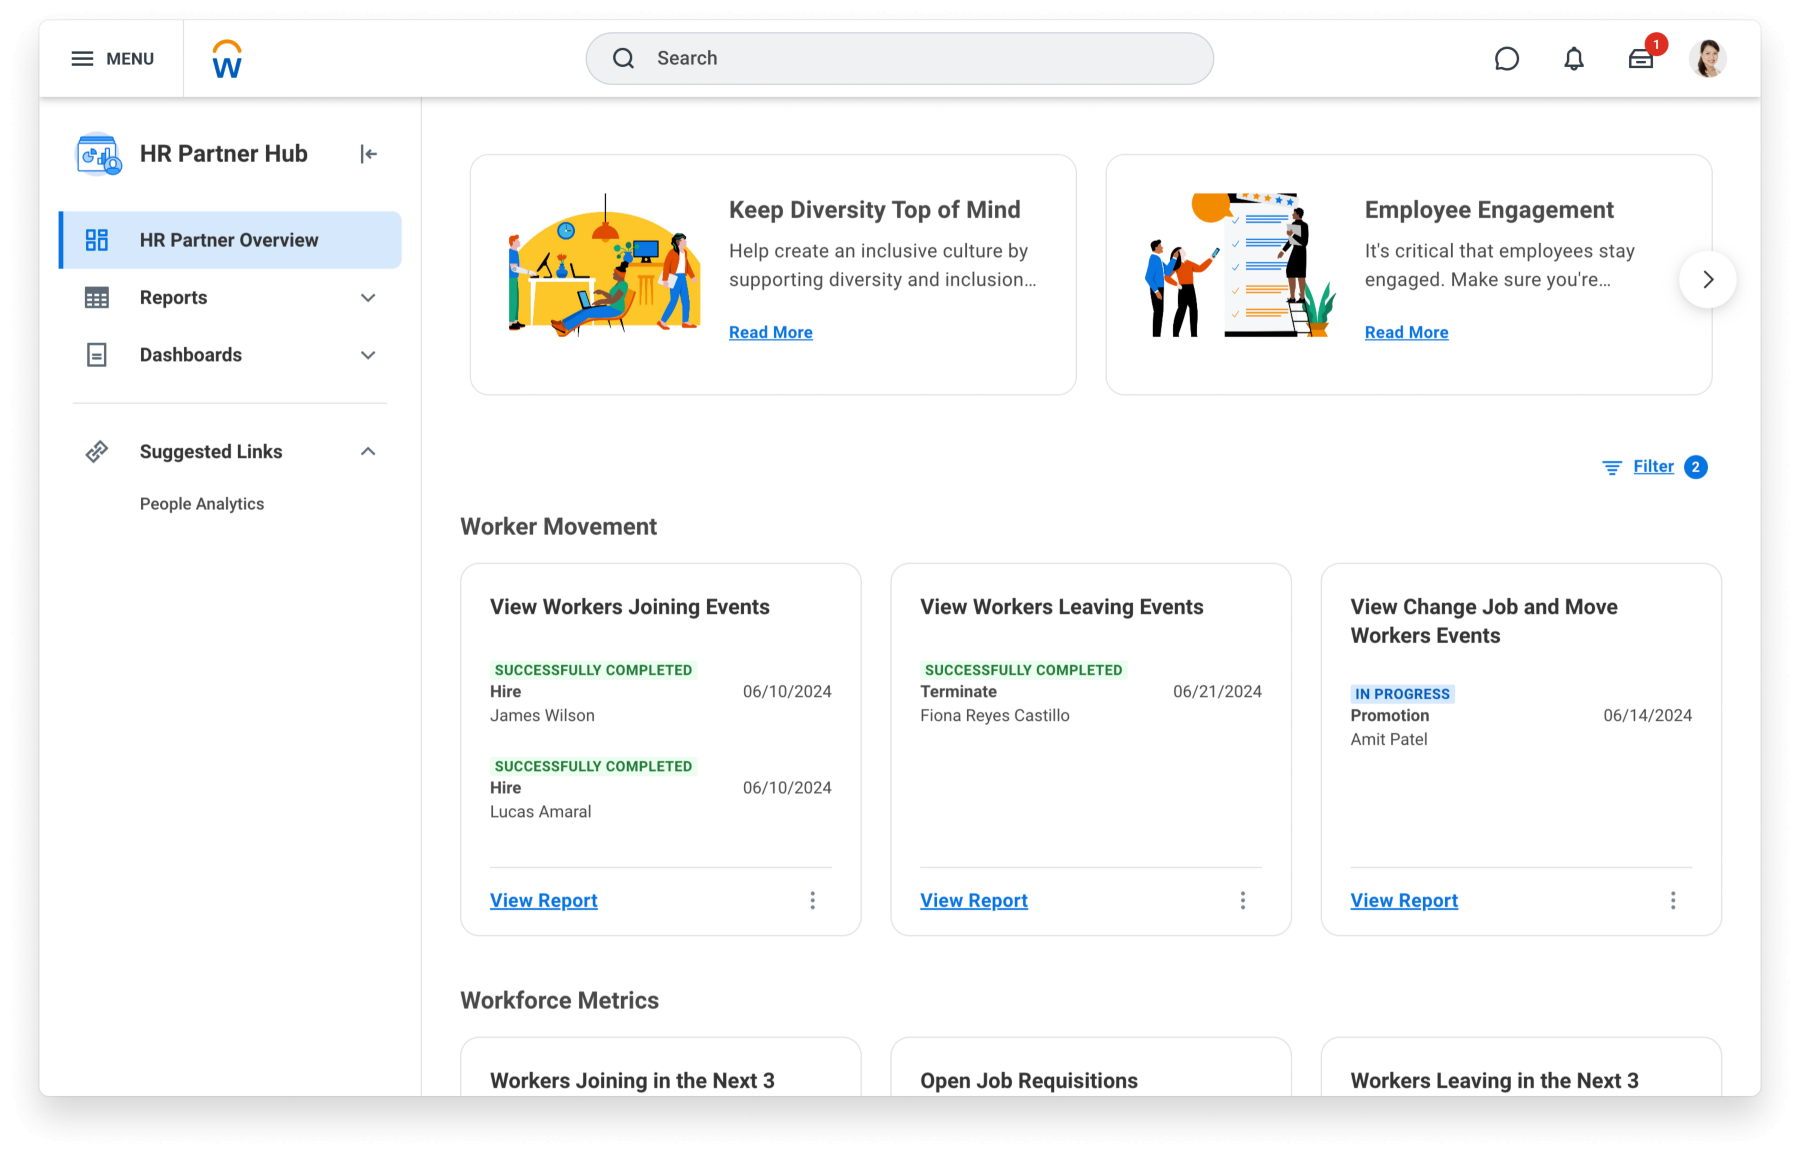The width and height of the screenshot is (1800, 1155).
Task: Open options menu for Workers Joining Events
Action: tap(812, 901)
